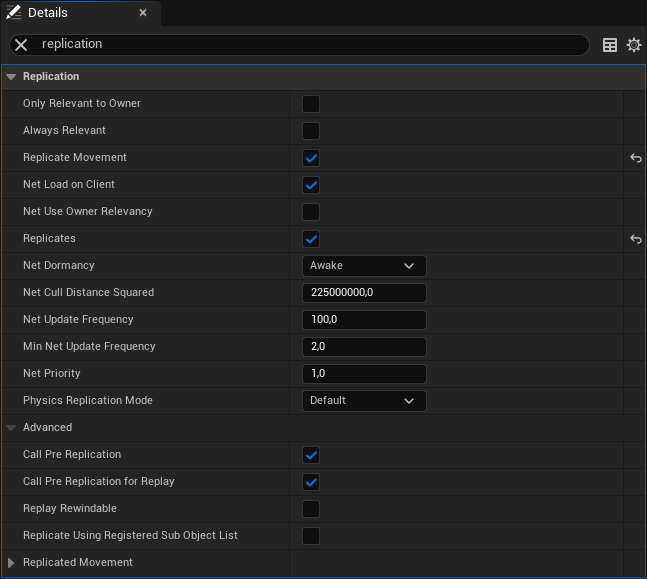Image resolution: width=647 pixels, height=579 pixels.
Task: Enable Only Relevant to Owner
Action: 311,104
